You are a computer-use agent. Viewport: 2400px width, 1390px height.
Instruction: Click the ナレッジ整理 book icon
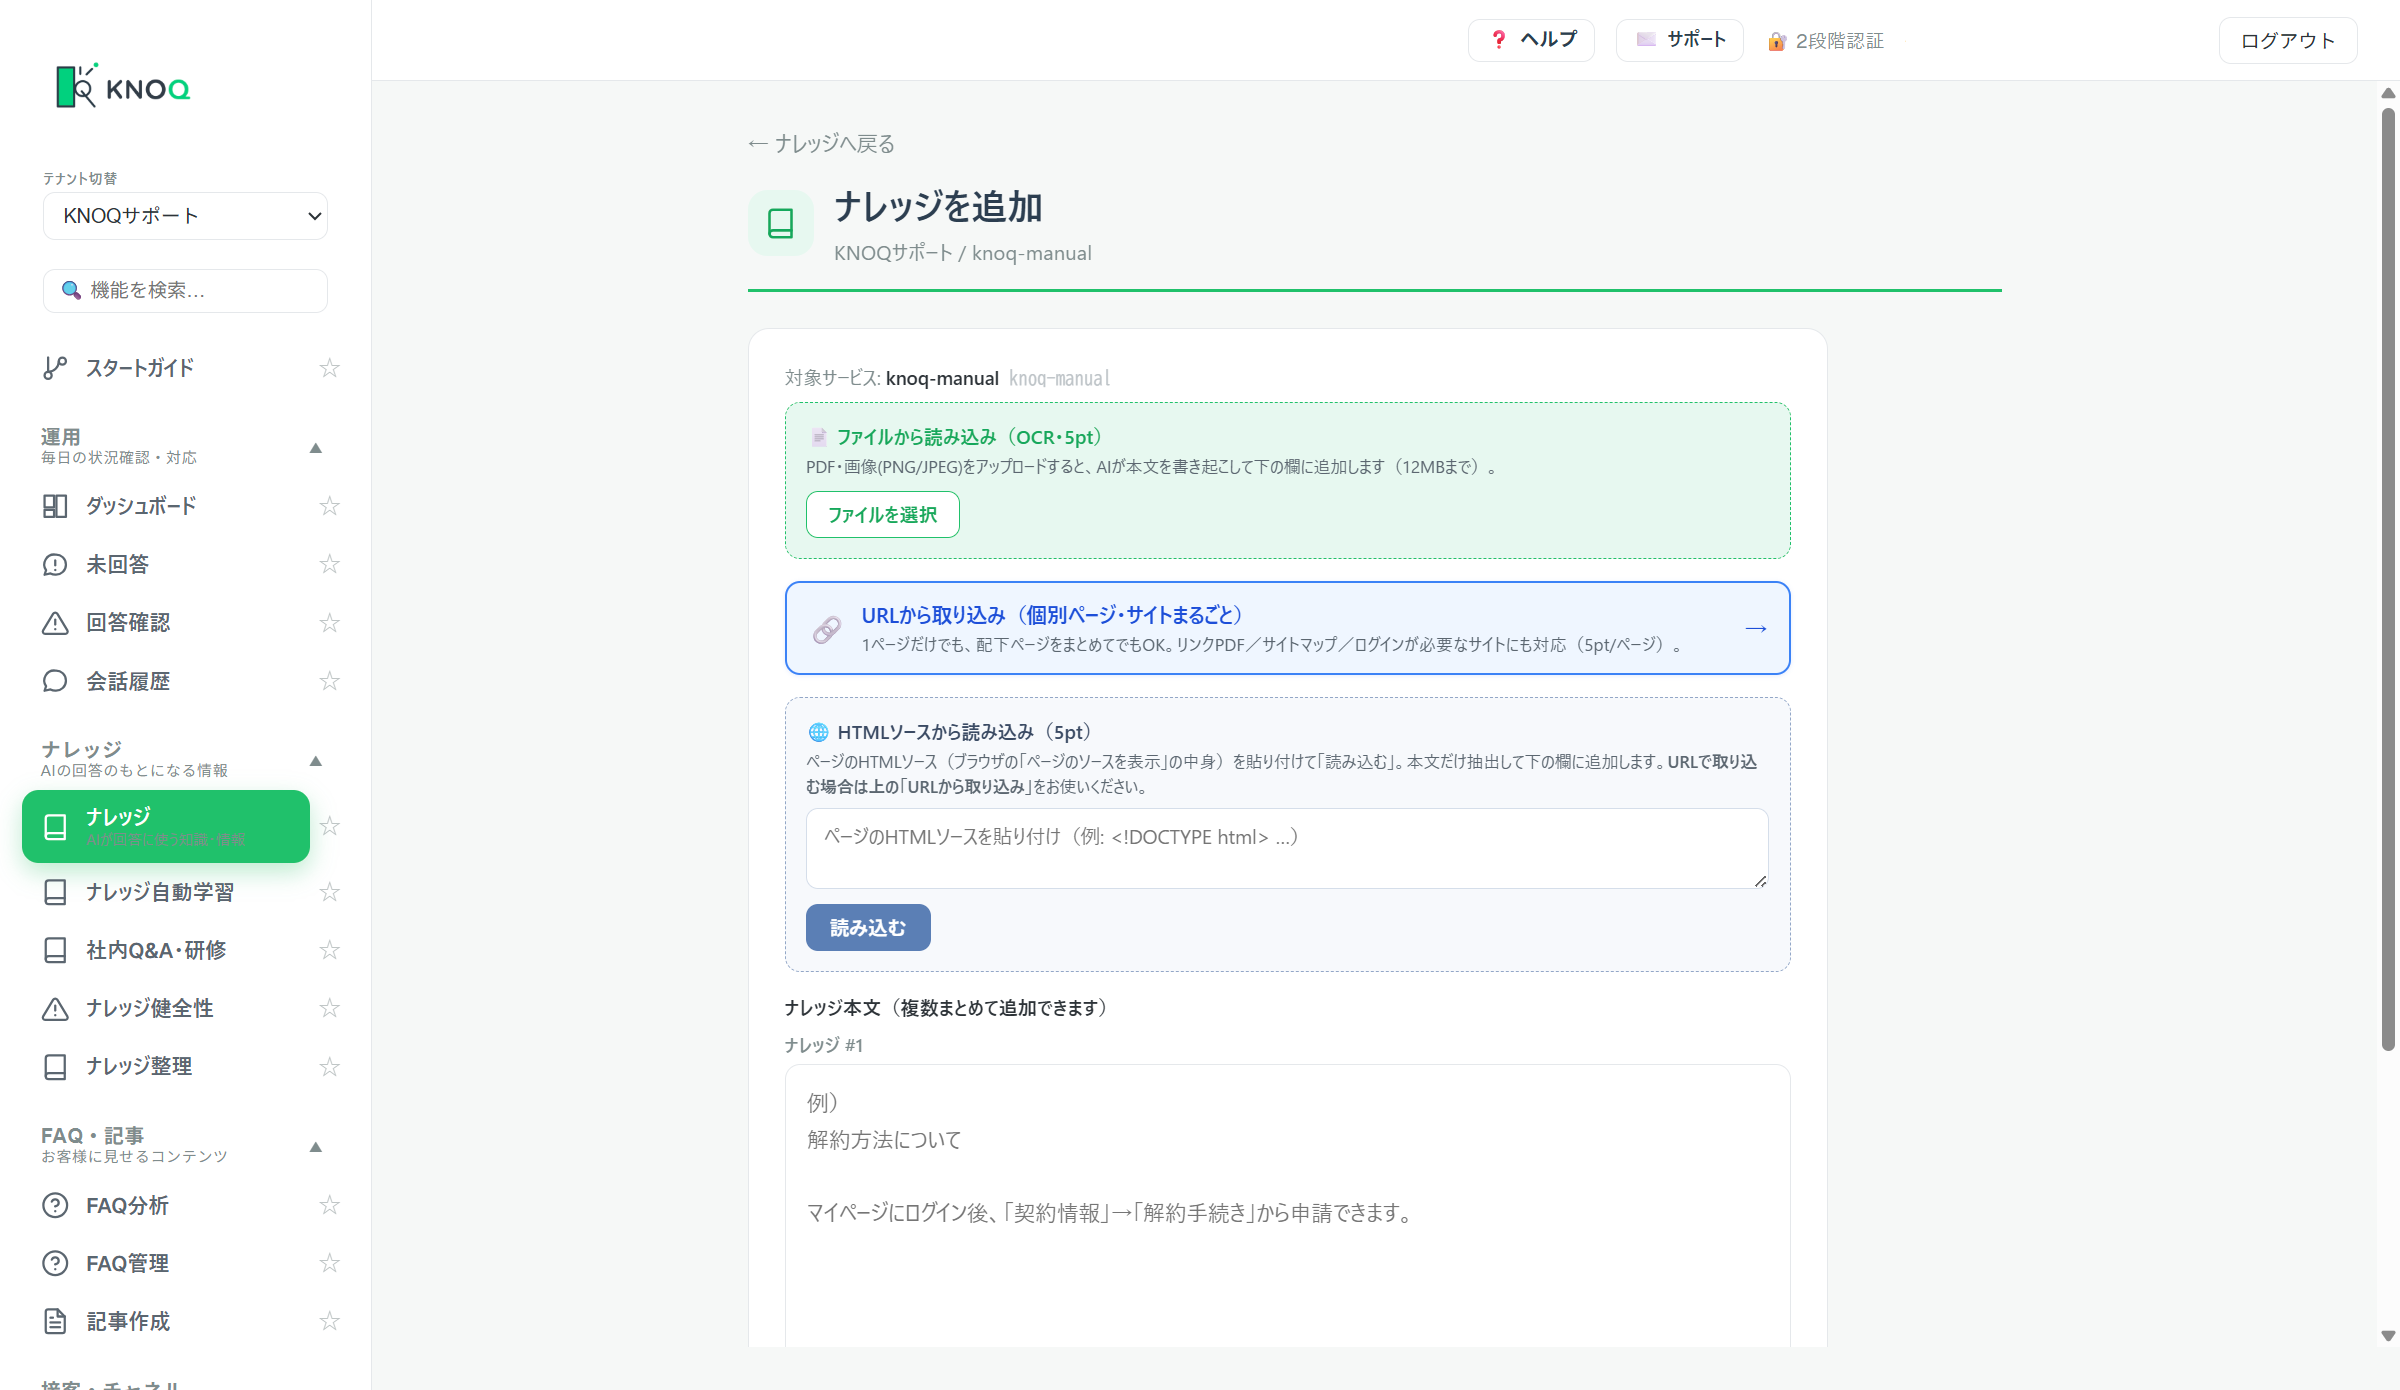pyautogui.click(x=55, y=1067)
